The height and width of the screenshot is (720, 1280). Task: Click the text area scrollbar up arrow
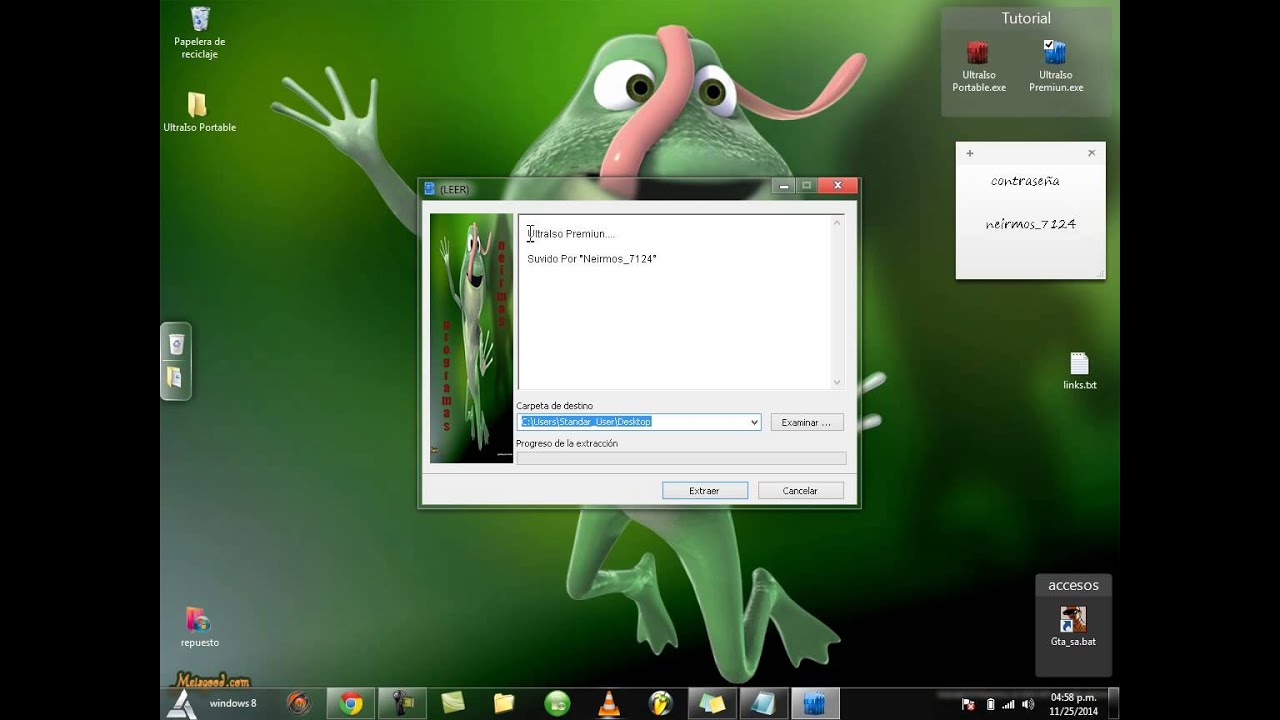(837, 222)
